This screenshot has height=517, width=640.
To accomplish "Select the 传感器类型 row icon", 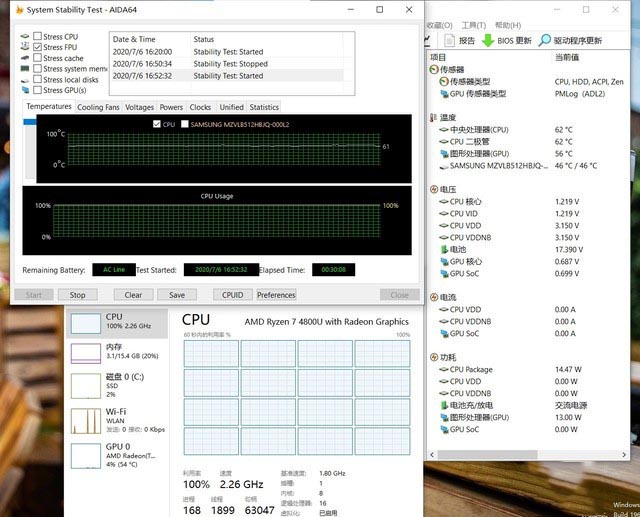I will click(444, 82).
